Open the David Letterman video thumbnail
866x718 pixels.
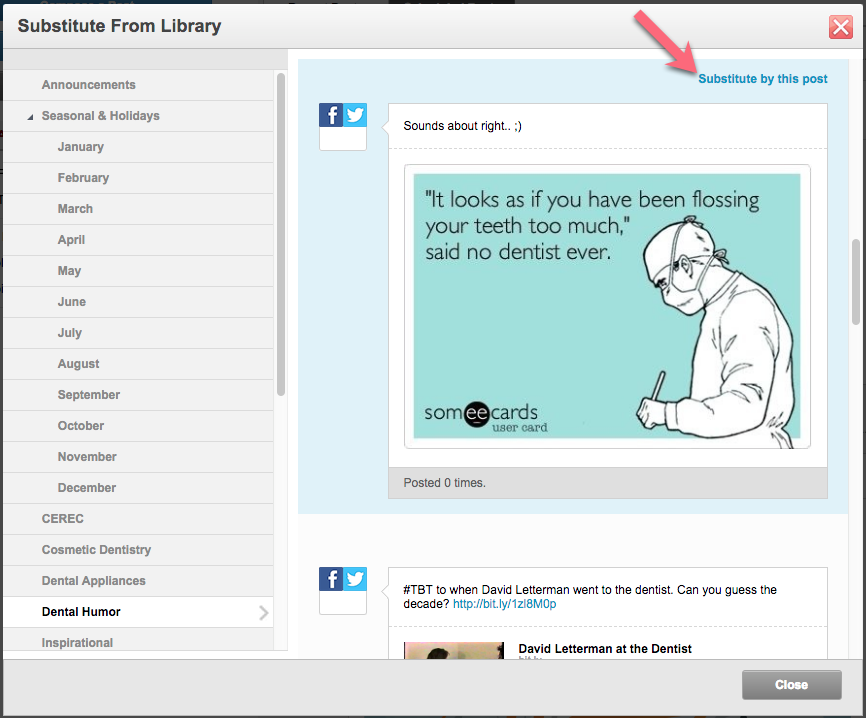coord(453,650)
